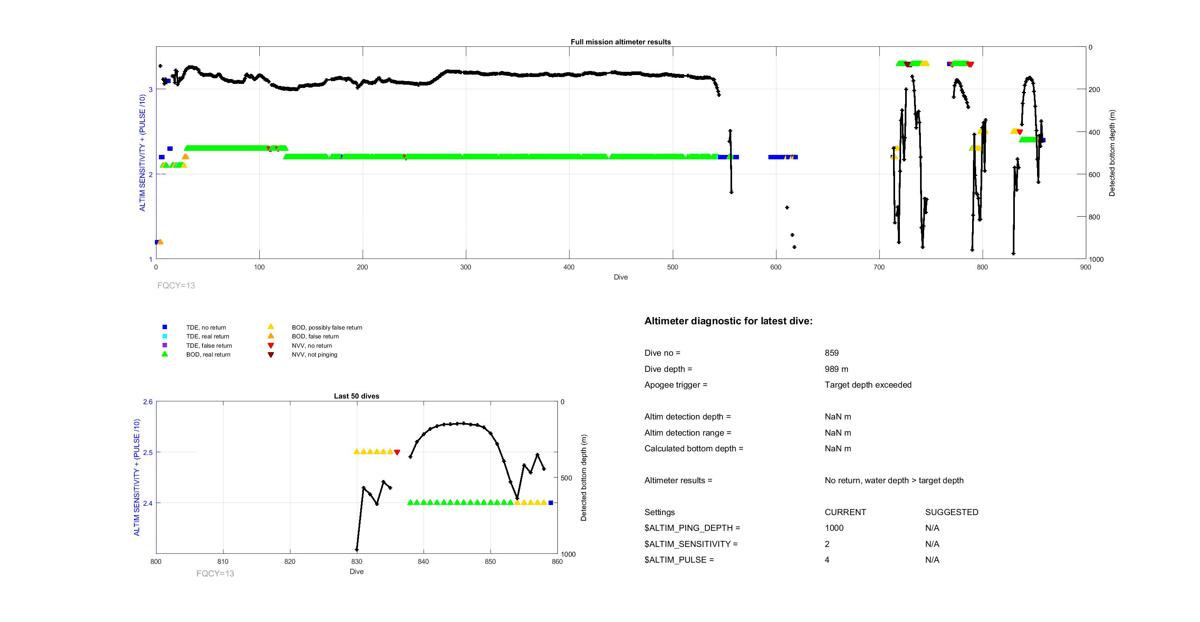Click the green triangle BOD real return legend marker
1200x622 pixels.
click(x=164, y=354)
